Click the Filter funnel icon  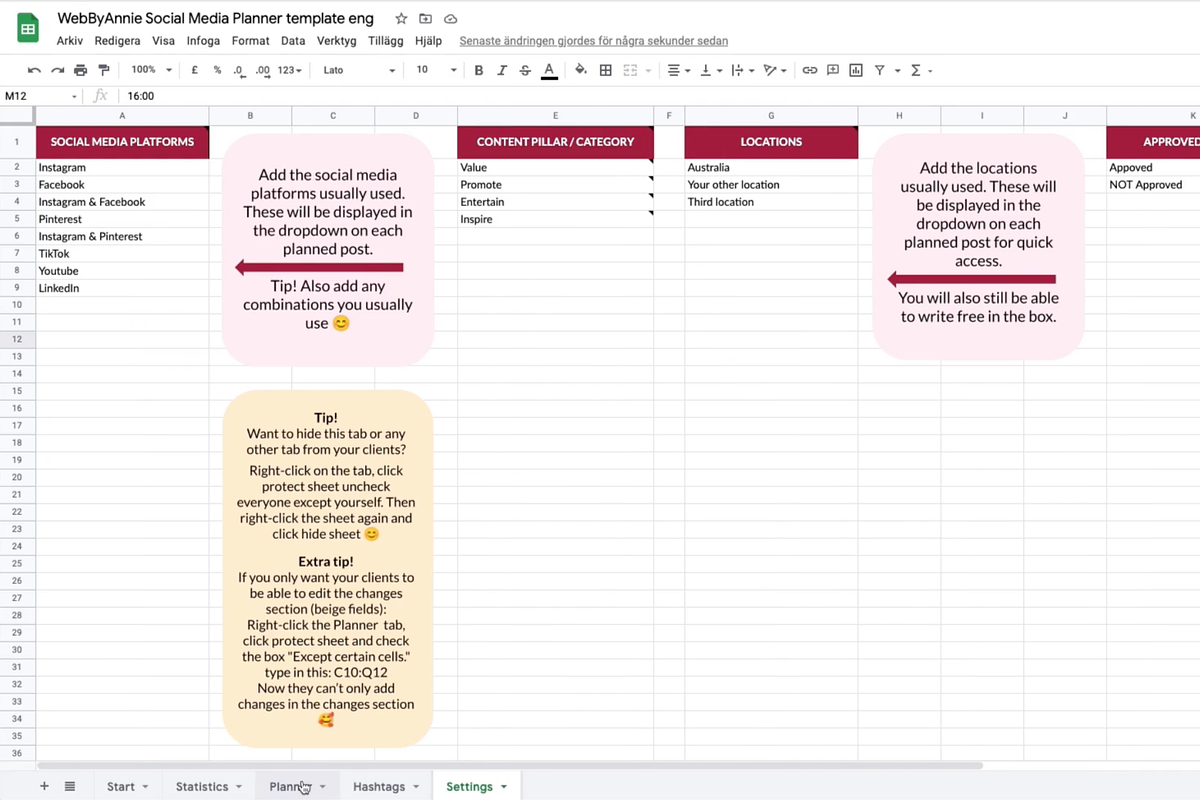point(880,70)
